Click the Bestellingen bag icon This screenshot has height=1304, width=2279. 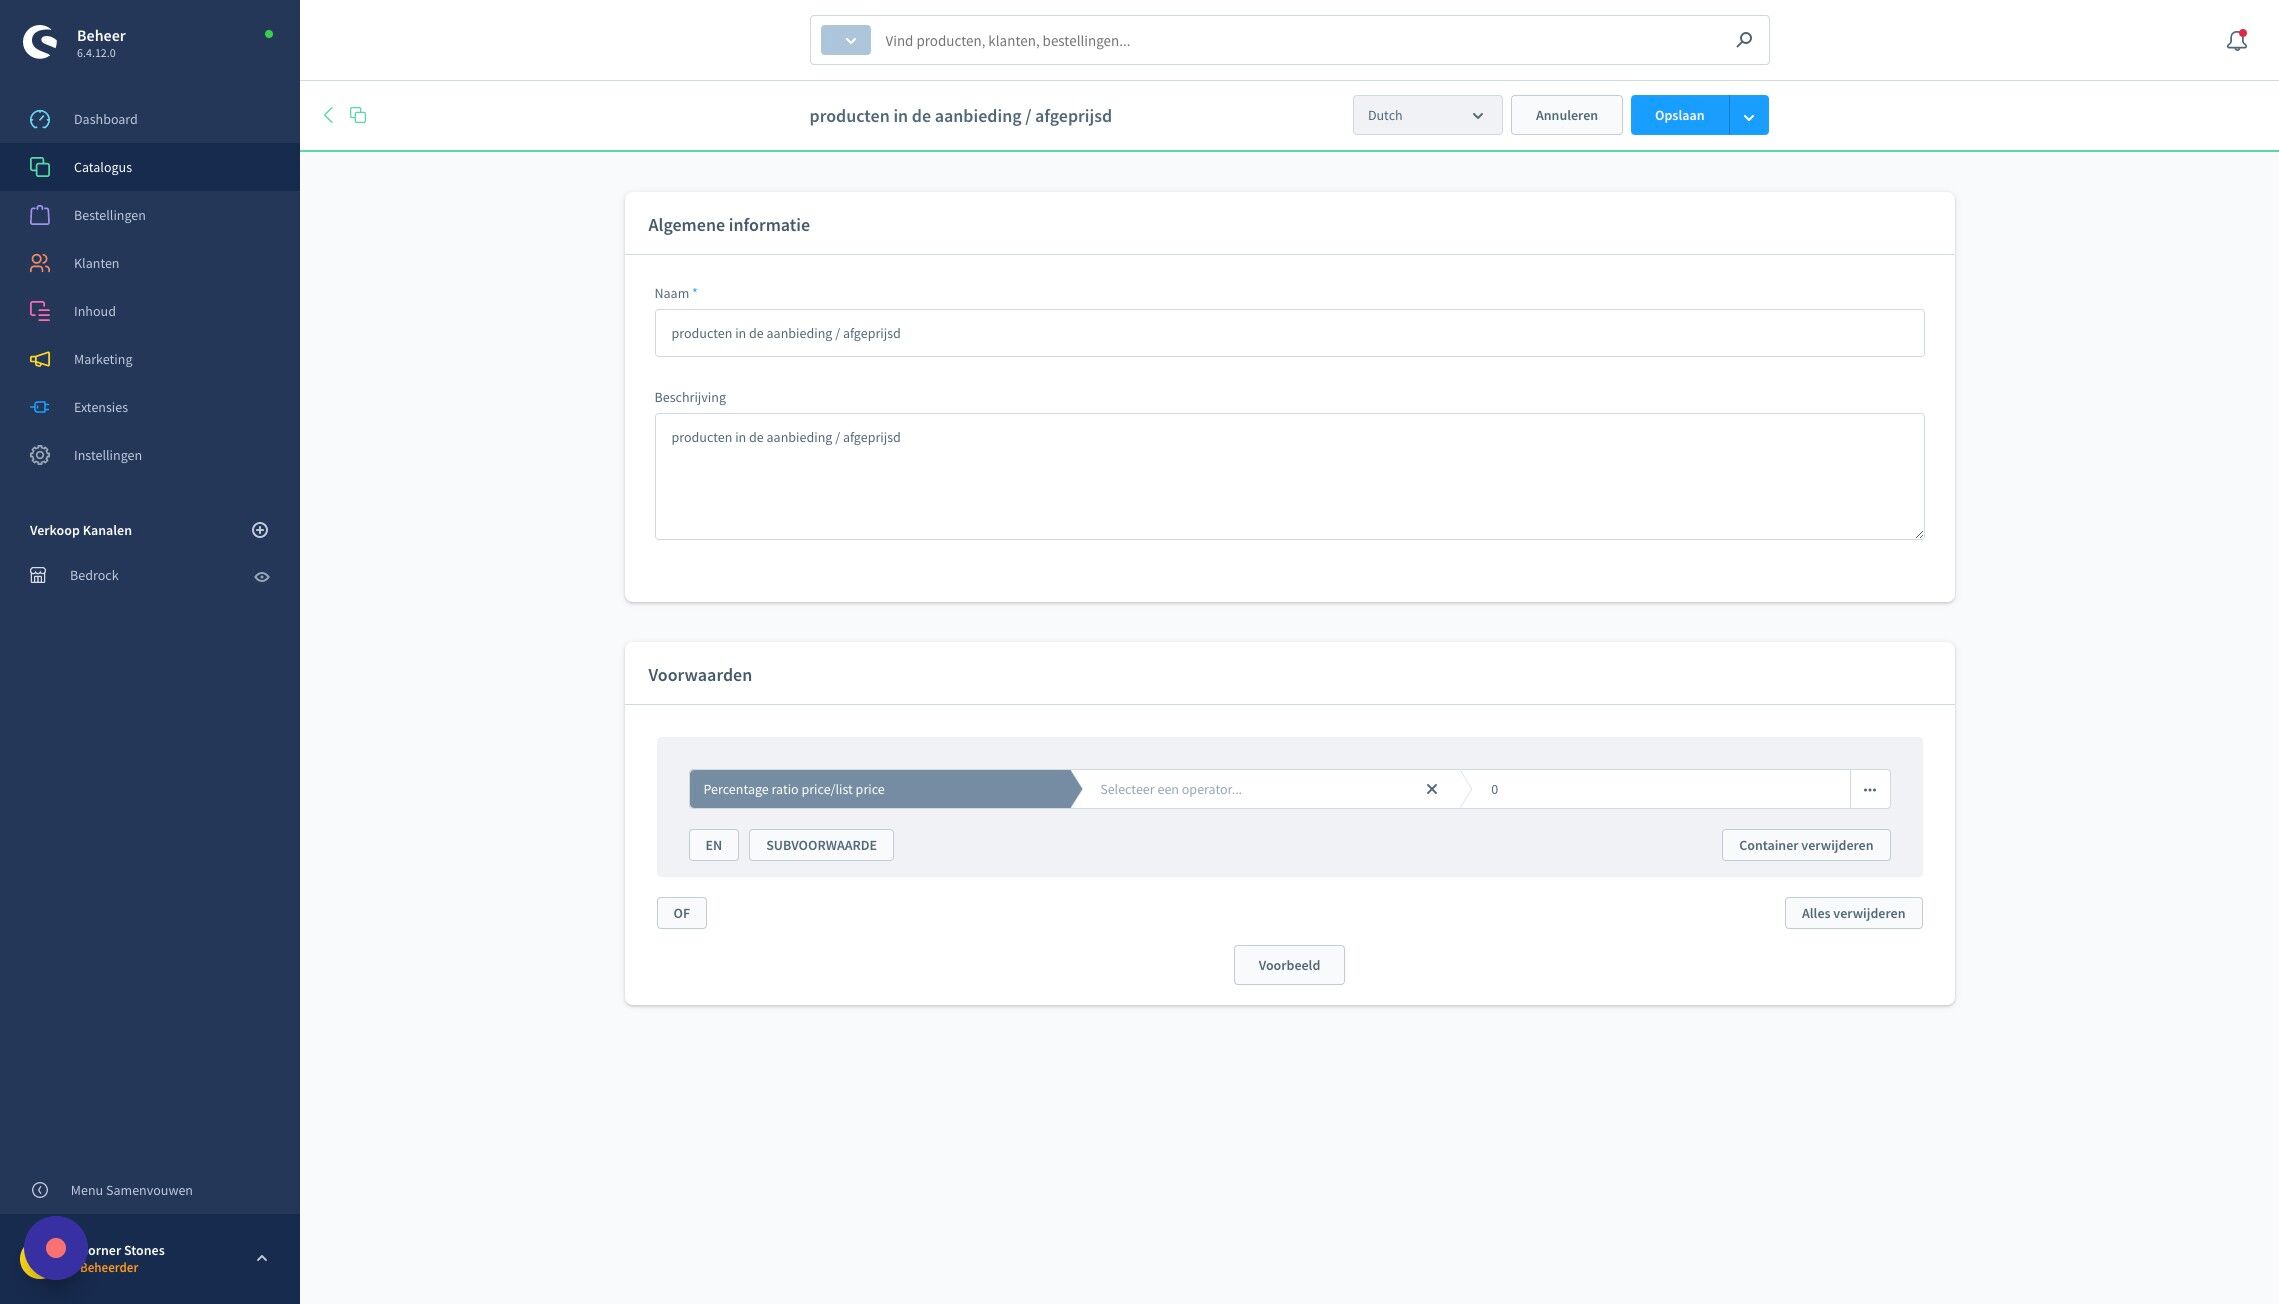coord(40,215)
